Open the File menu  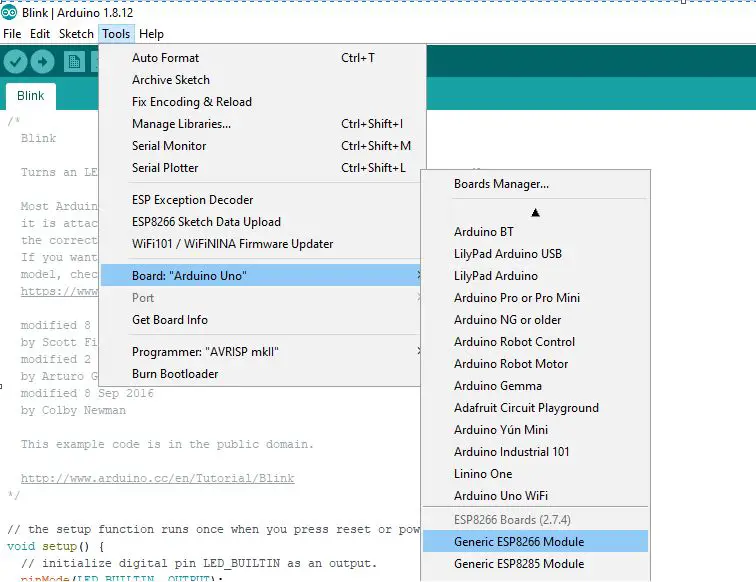pyautogui.click(x=12, y=34)
